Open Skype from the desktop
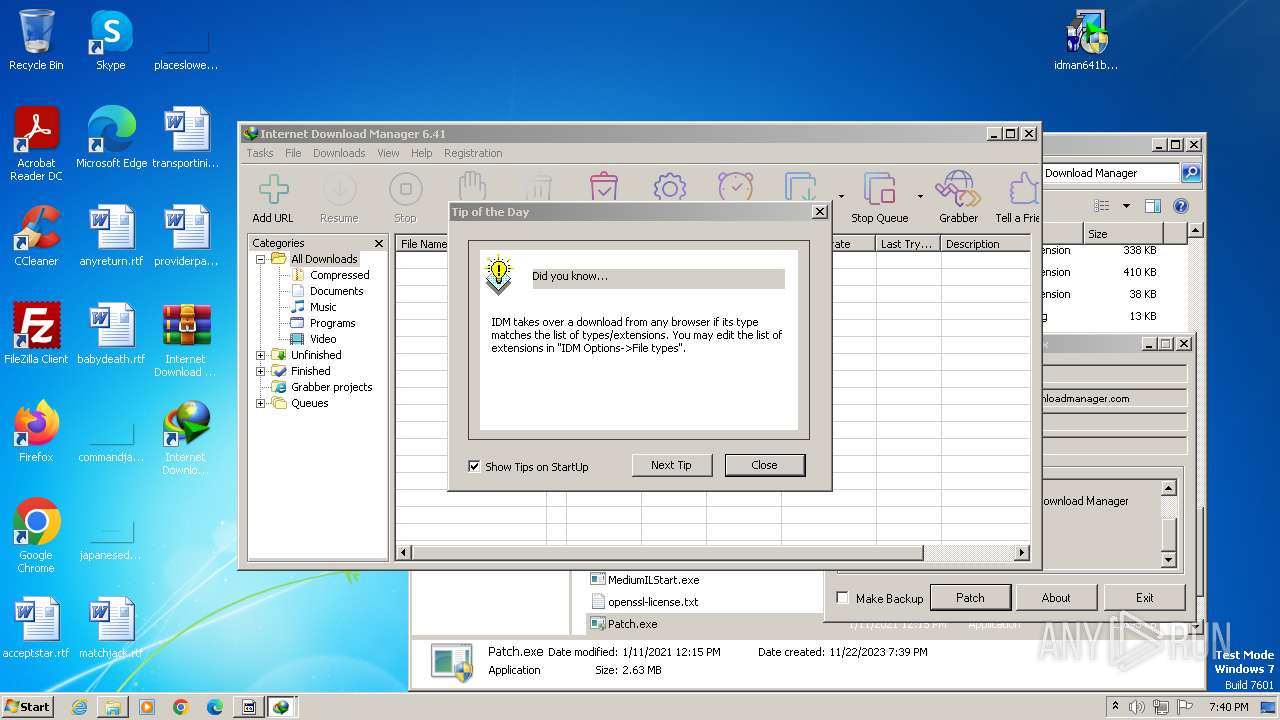Image resolution: width=1280 pixels, height=720 pixels. pyautogui.click(x=110, y=41)
